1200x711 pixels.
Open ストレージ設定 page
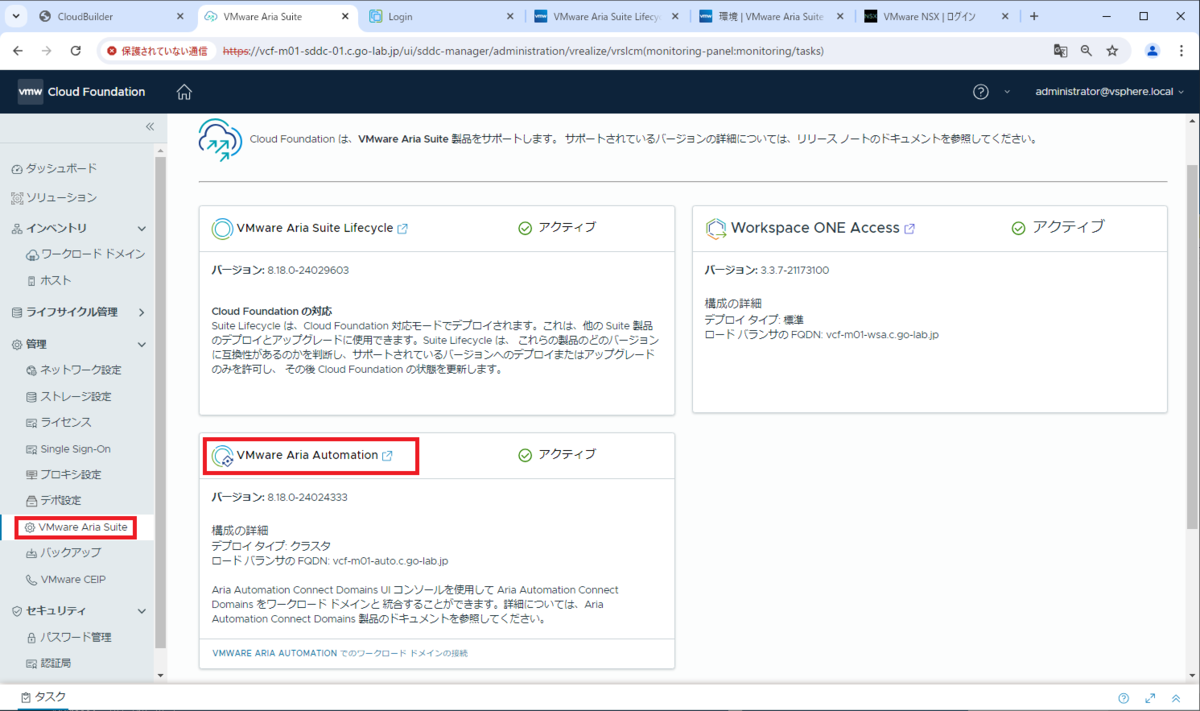click(x=69, y=397)
